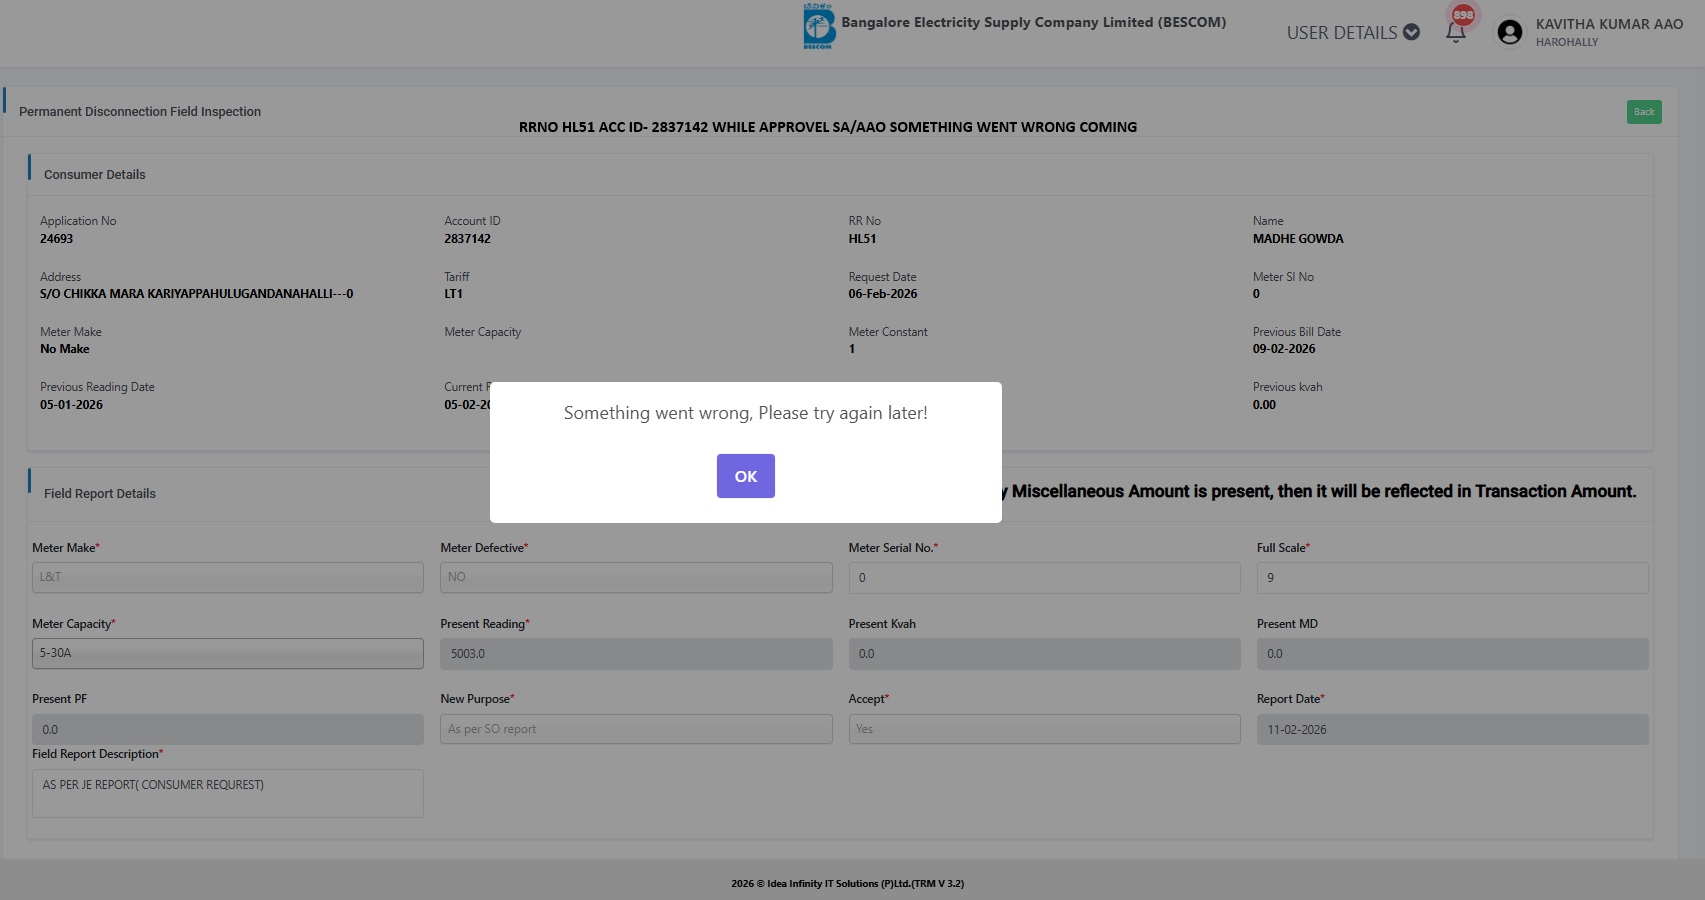Image resolution: width=1705 pixels, height=900 pixels.
Task: Expand the USER DETAILS dropdown arrow
Action: (1411, 32)
